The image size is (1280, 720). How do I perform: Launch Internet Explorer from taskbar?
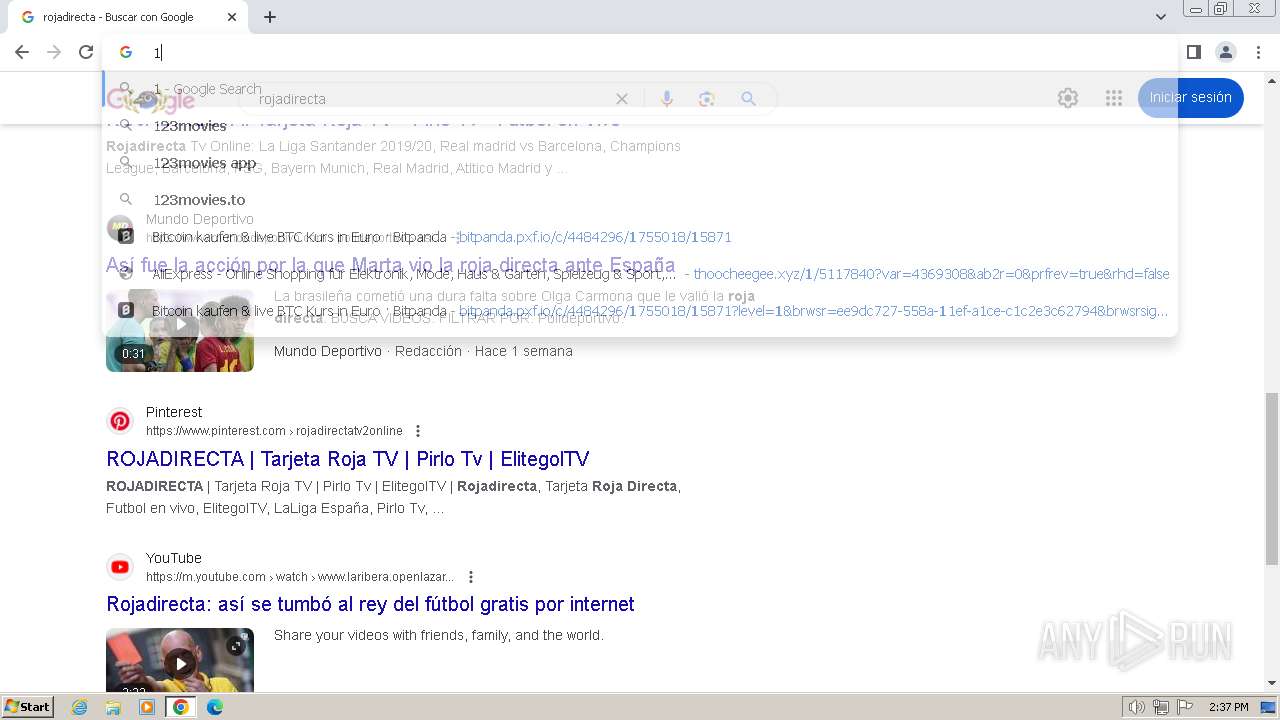tap(80, 707)
